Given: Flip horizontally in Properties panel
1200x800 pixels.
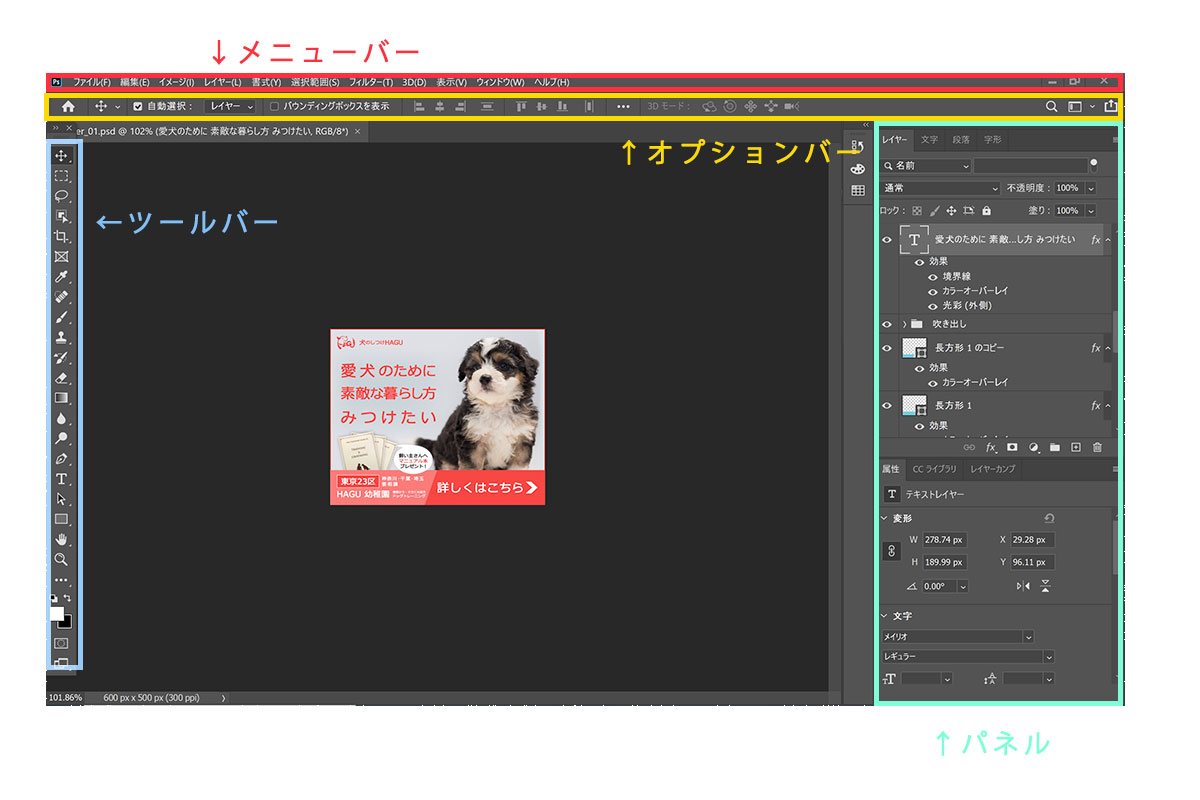Looking at the screenshot, I should [1023, 586].
